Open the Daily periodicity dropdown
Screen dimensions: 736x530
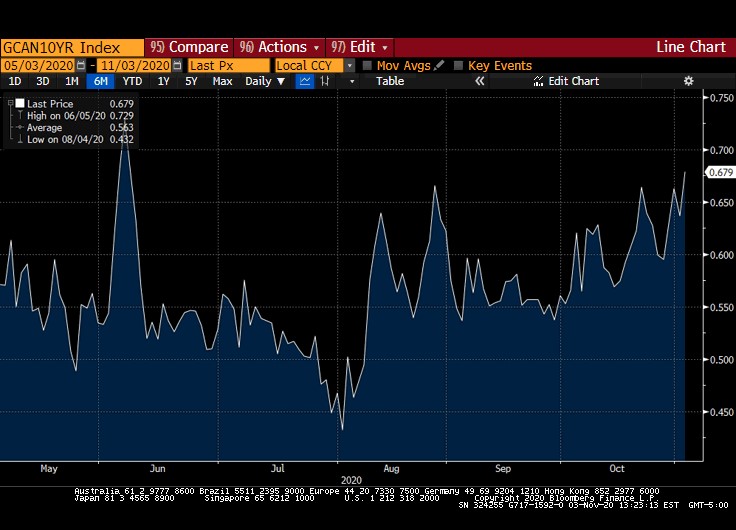[264, 81]
